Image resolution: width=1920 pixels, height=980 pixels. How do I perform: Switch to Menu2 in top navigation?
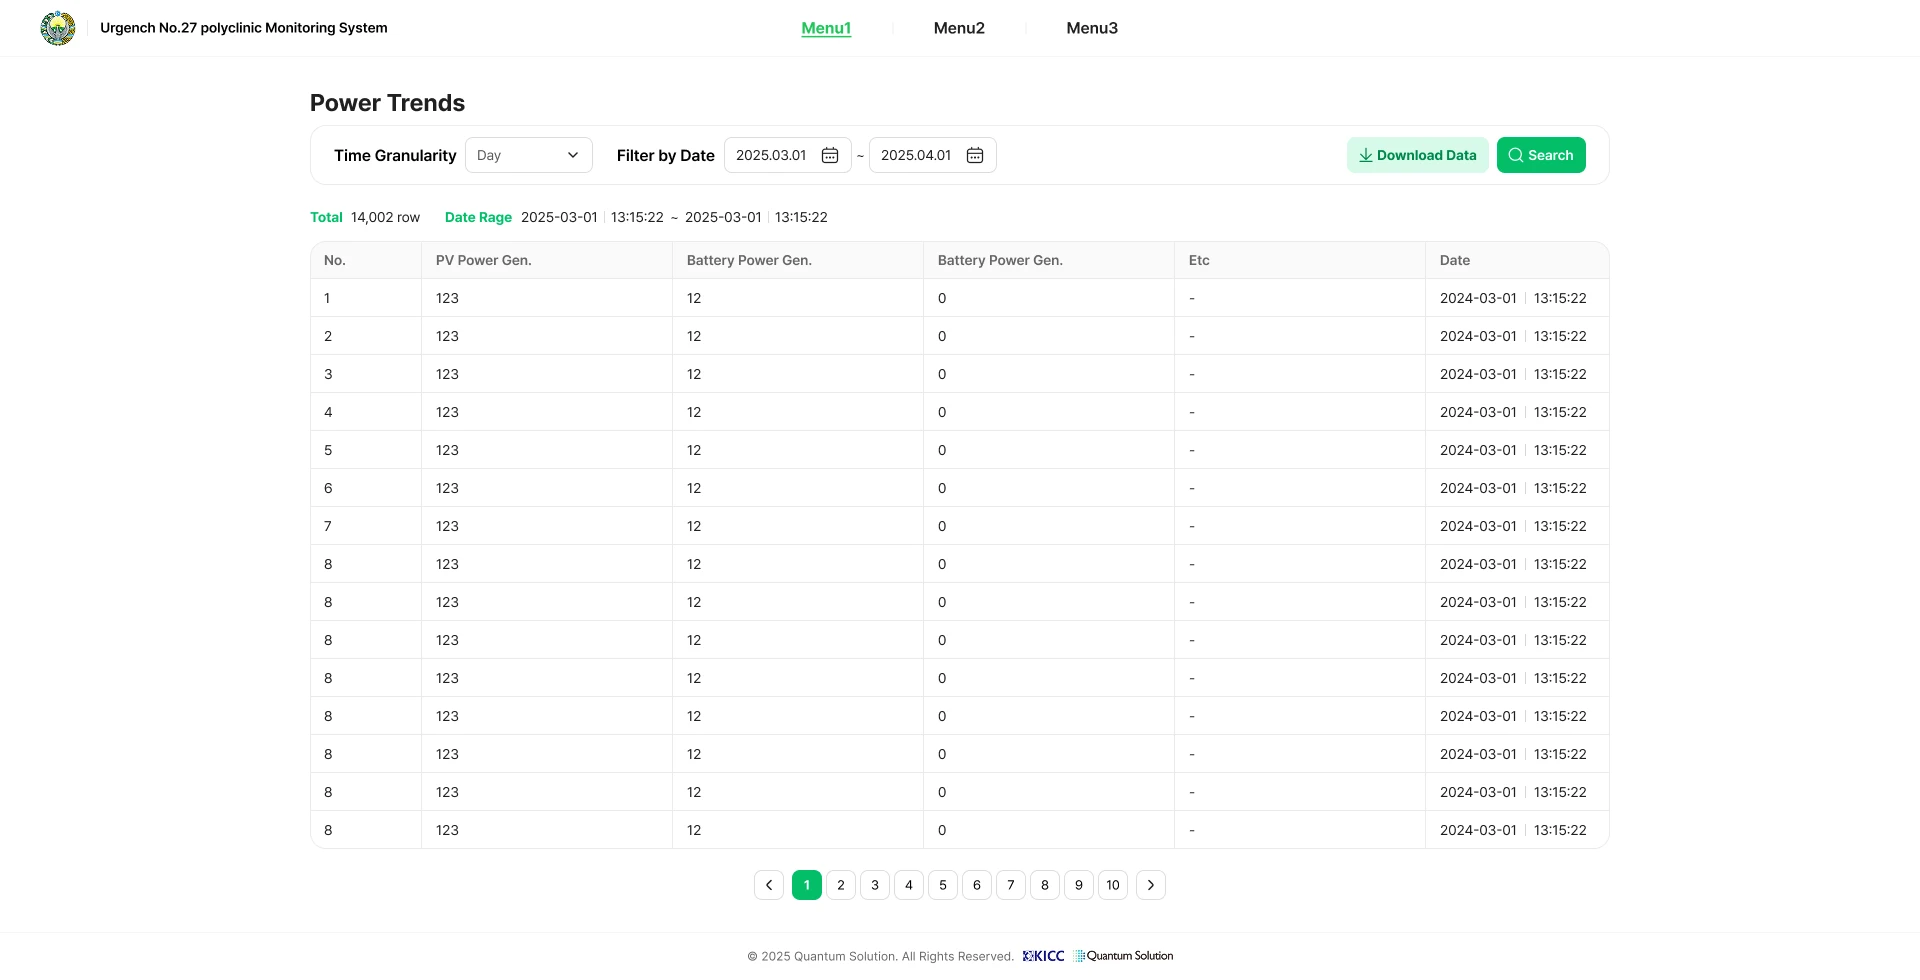(959, 28)
